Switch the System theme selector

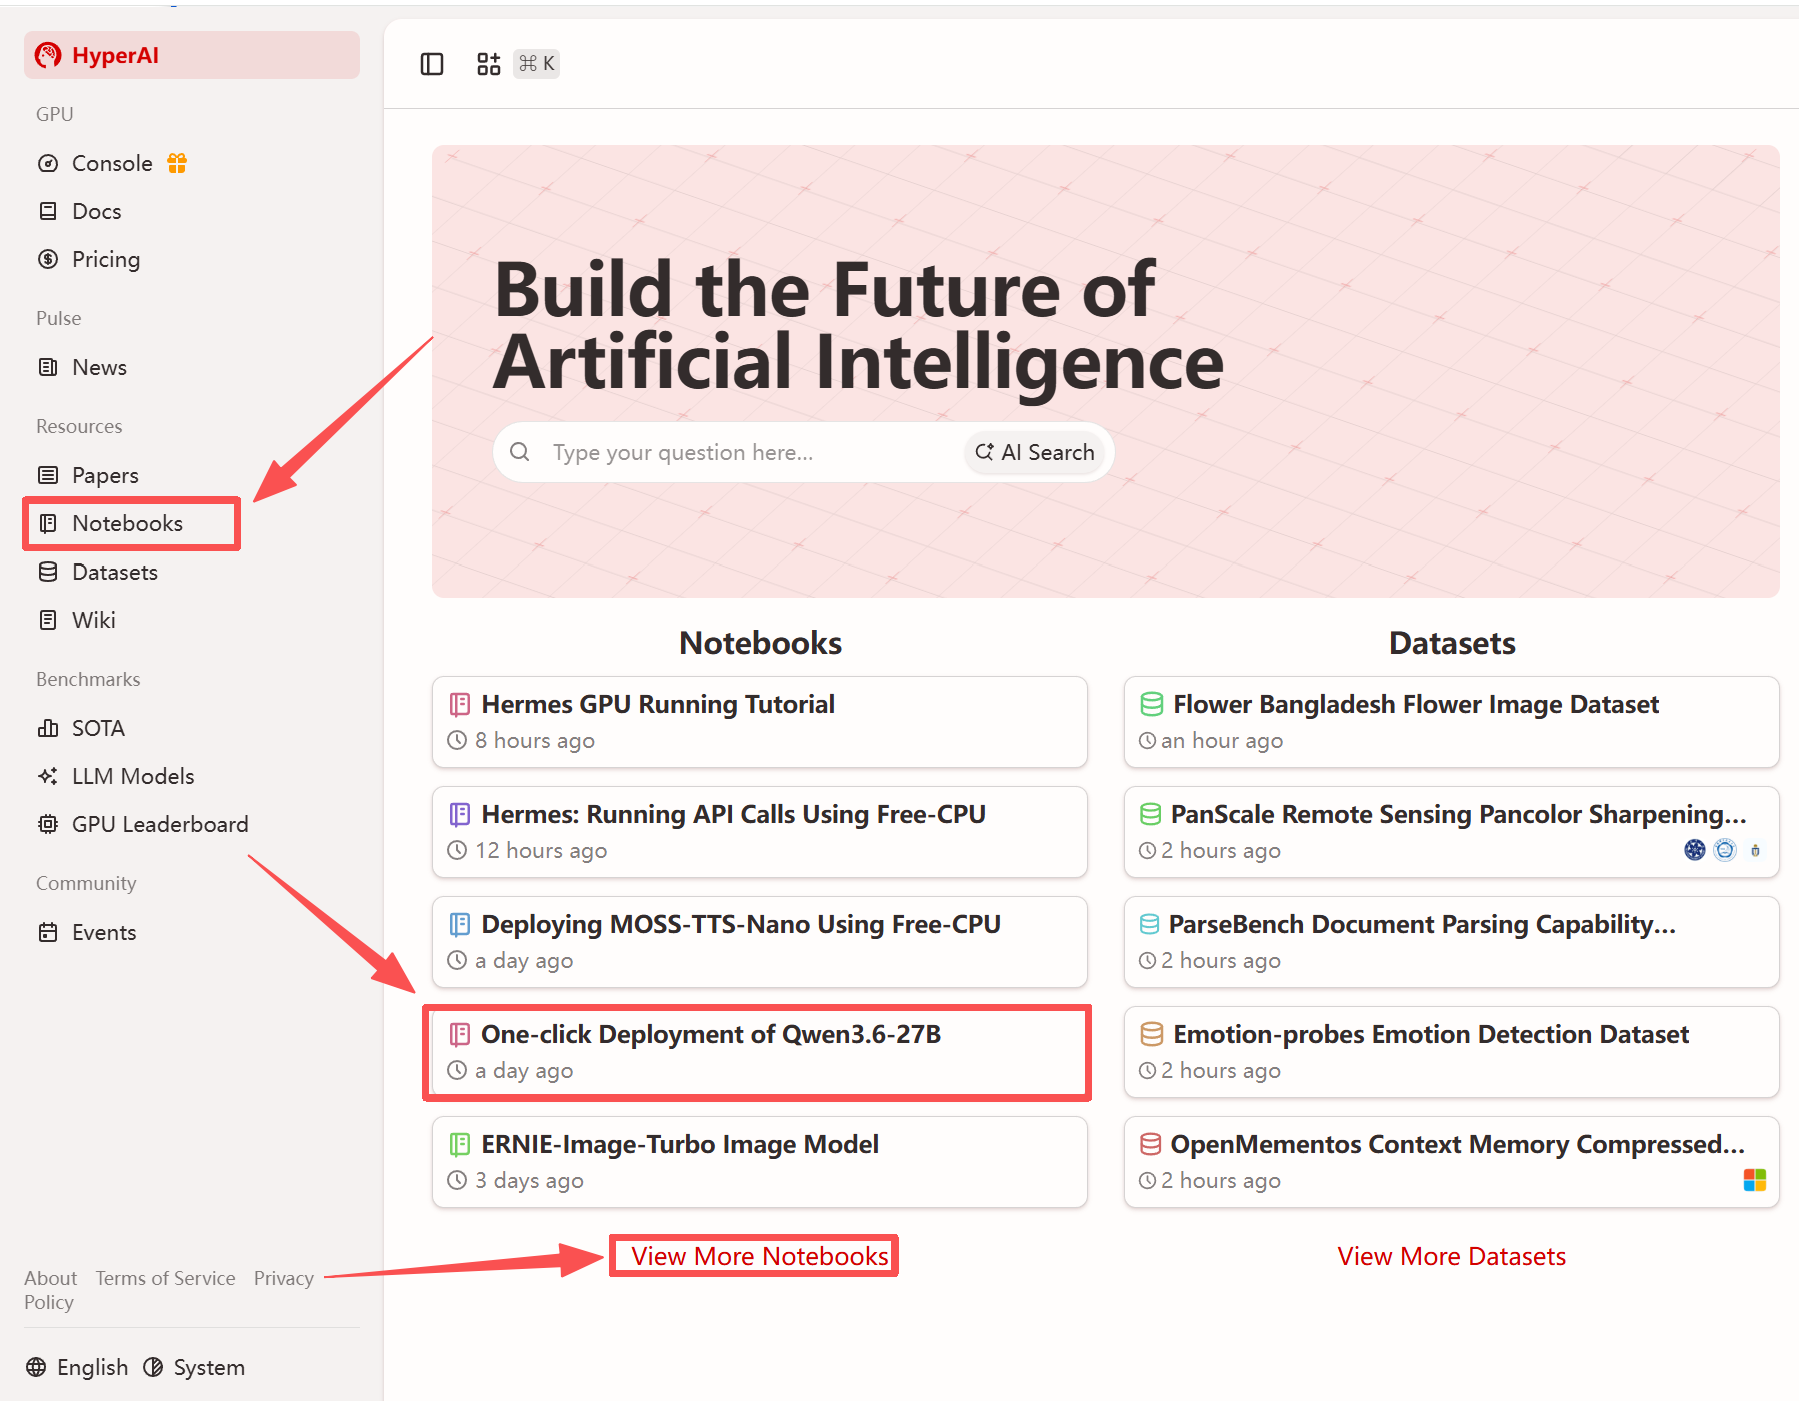[194, 1367]
